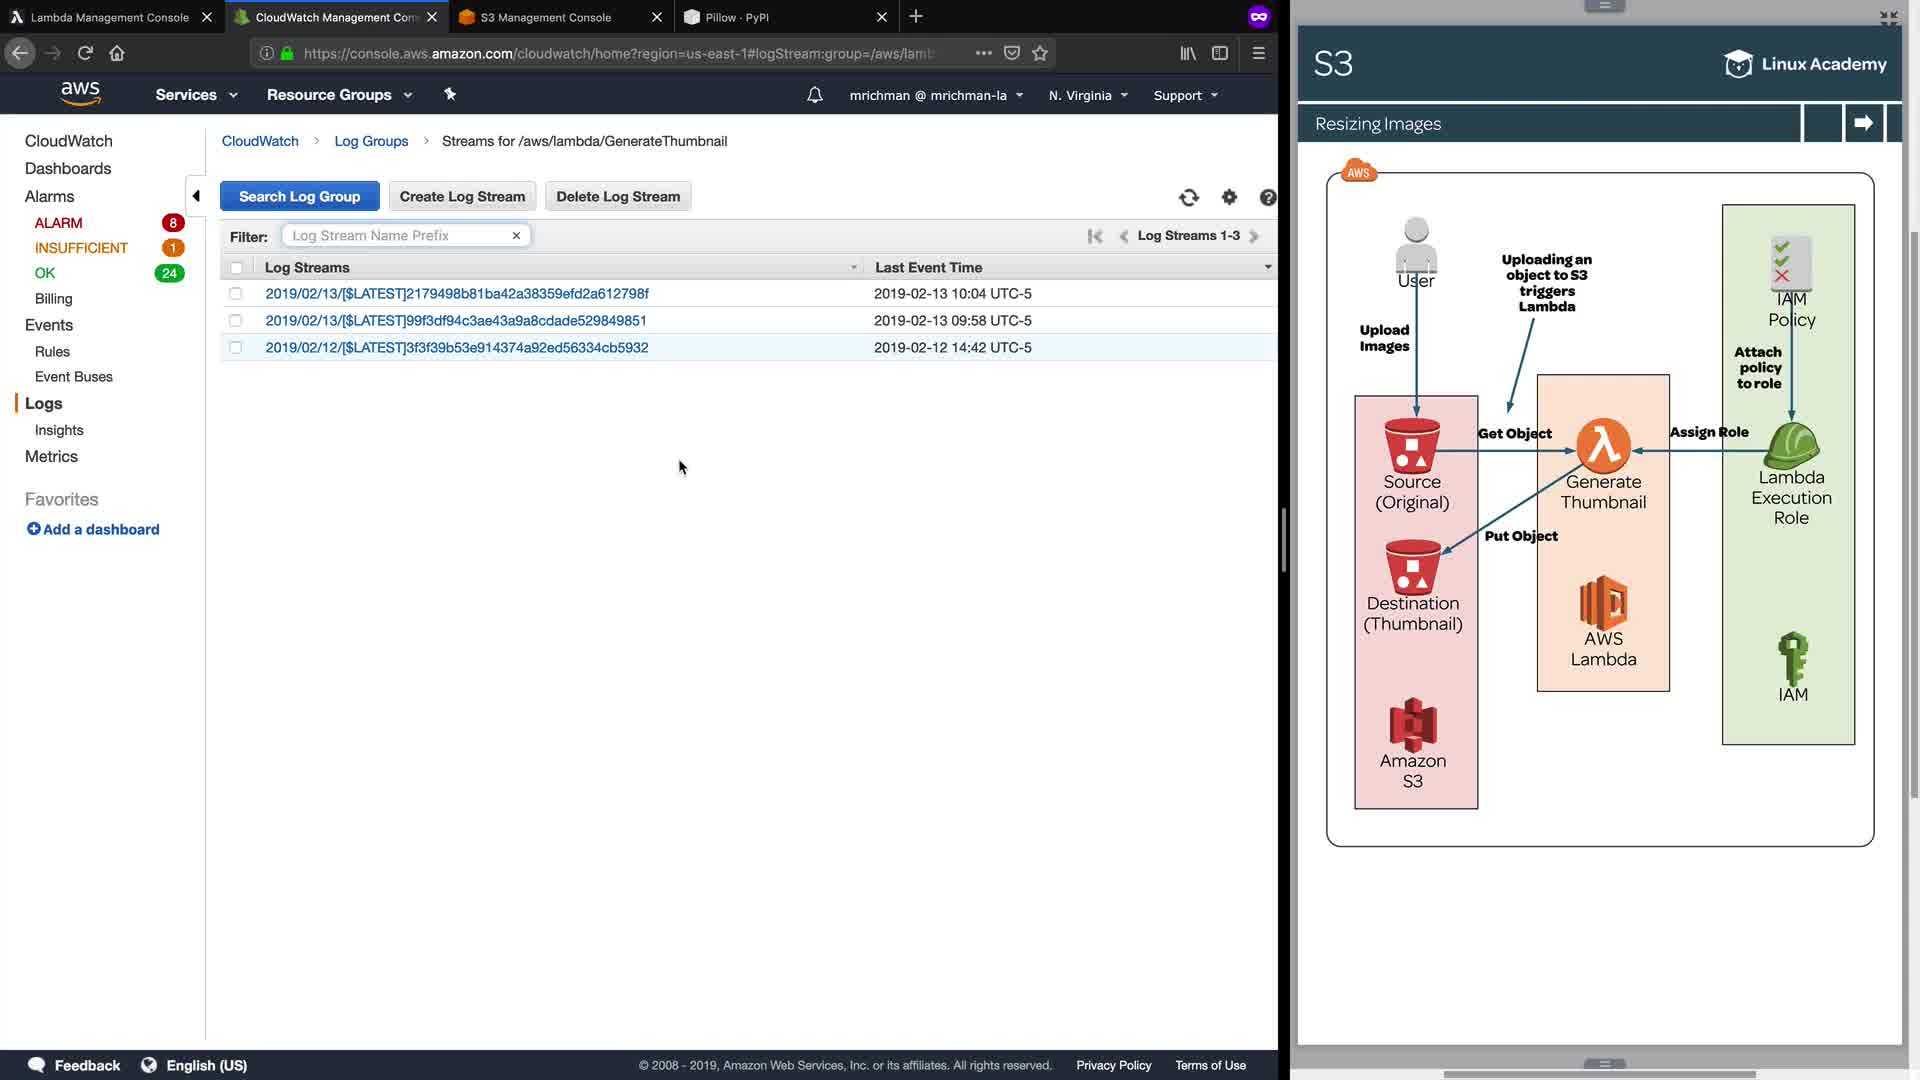
Task: Switch to S3 Management Console tab
Action: (x=546, y=17)
